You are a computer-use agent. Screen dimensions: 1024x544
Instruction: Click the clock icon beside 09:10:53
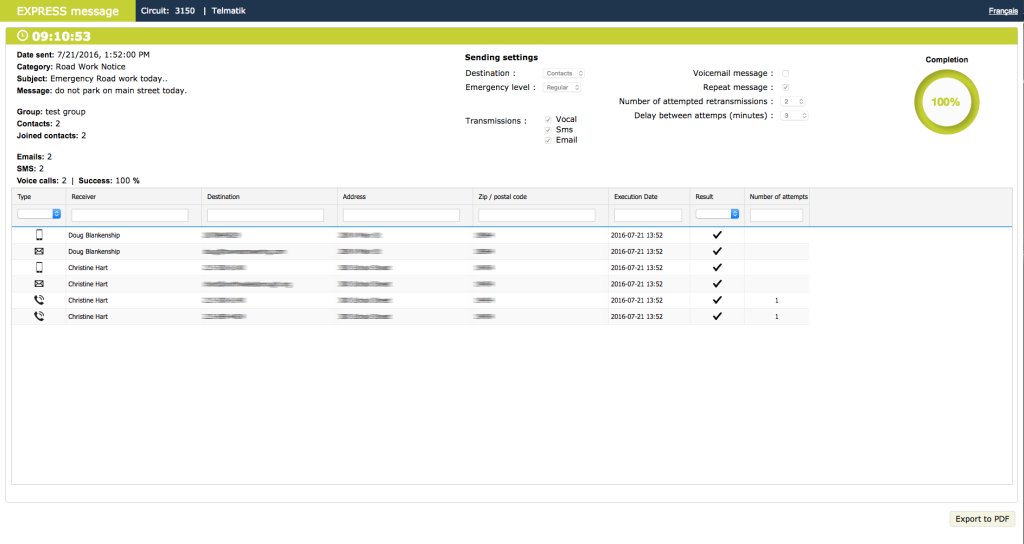[23, 36]
